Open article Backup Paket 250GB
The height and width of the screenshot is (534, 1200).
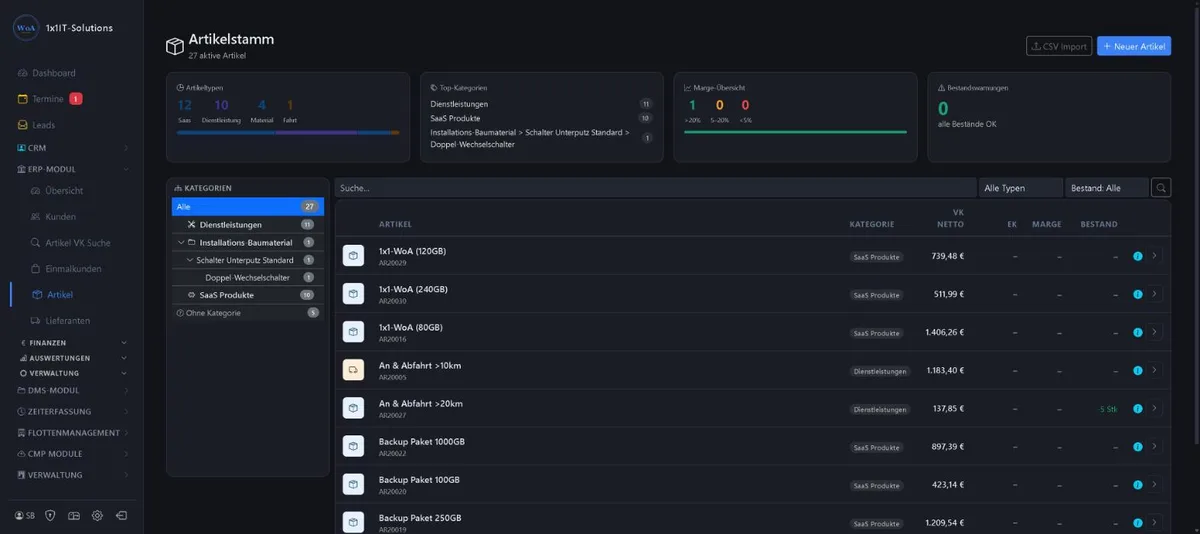(x=421, y=518)
